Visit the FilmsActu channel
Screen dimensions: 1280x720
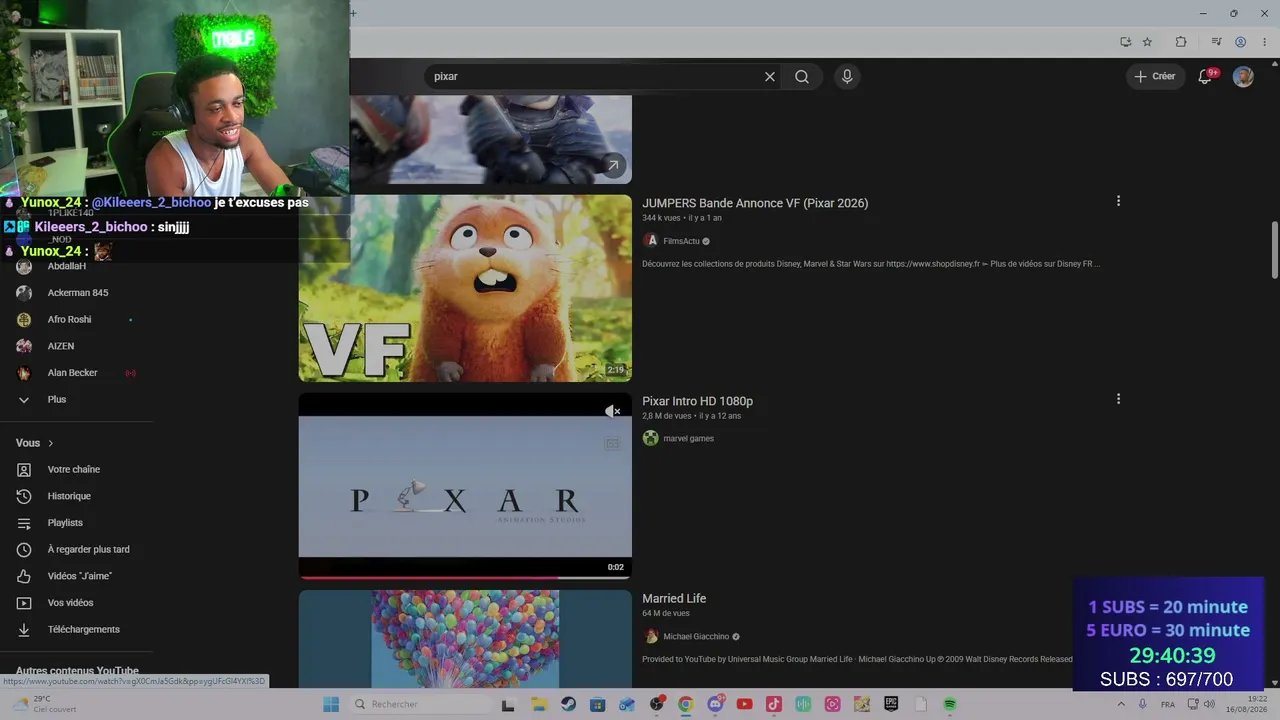tap(681, 241)
